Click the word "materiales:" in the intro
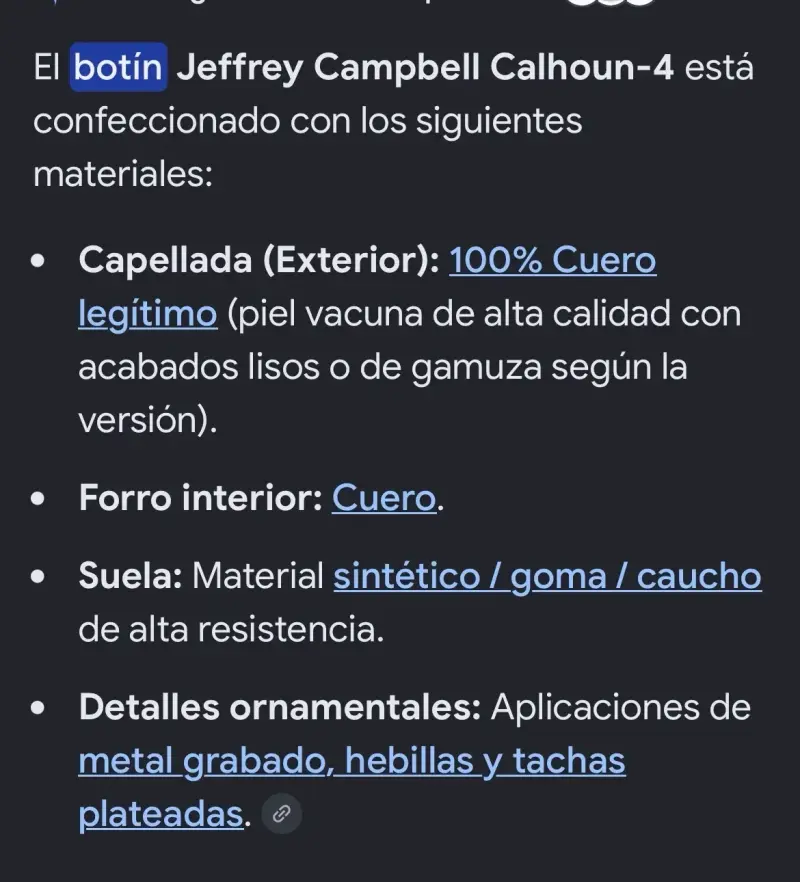 pos(123,174)
